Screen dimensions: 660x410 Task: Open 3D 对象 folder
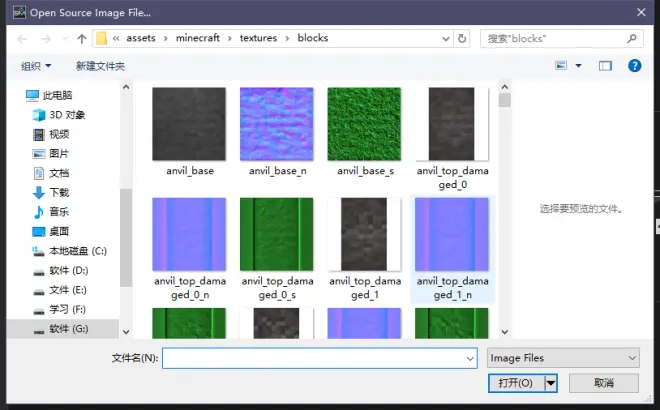click(x=59, y=114)
